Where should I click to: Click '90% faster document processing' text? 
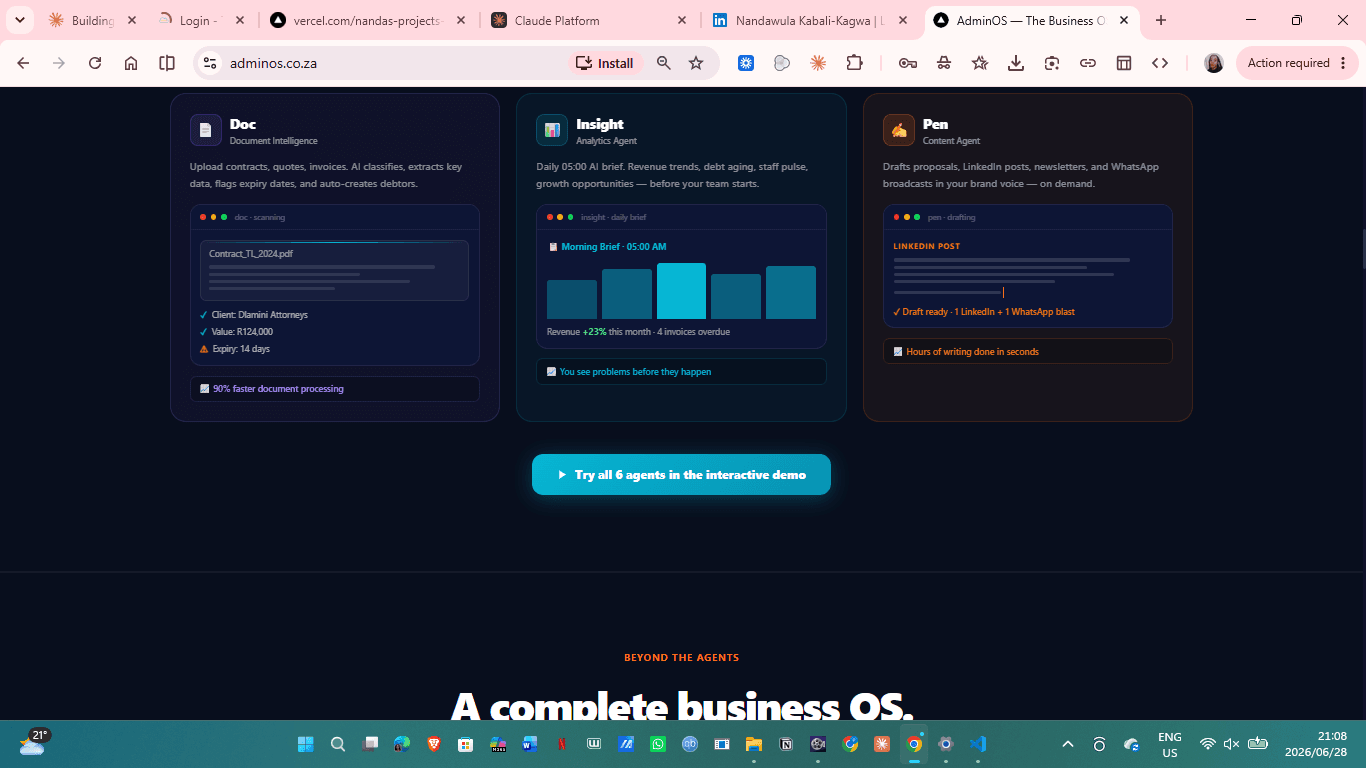pyautogui.click(x=278, y=389)
